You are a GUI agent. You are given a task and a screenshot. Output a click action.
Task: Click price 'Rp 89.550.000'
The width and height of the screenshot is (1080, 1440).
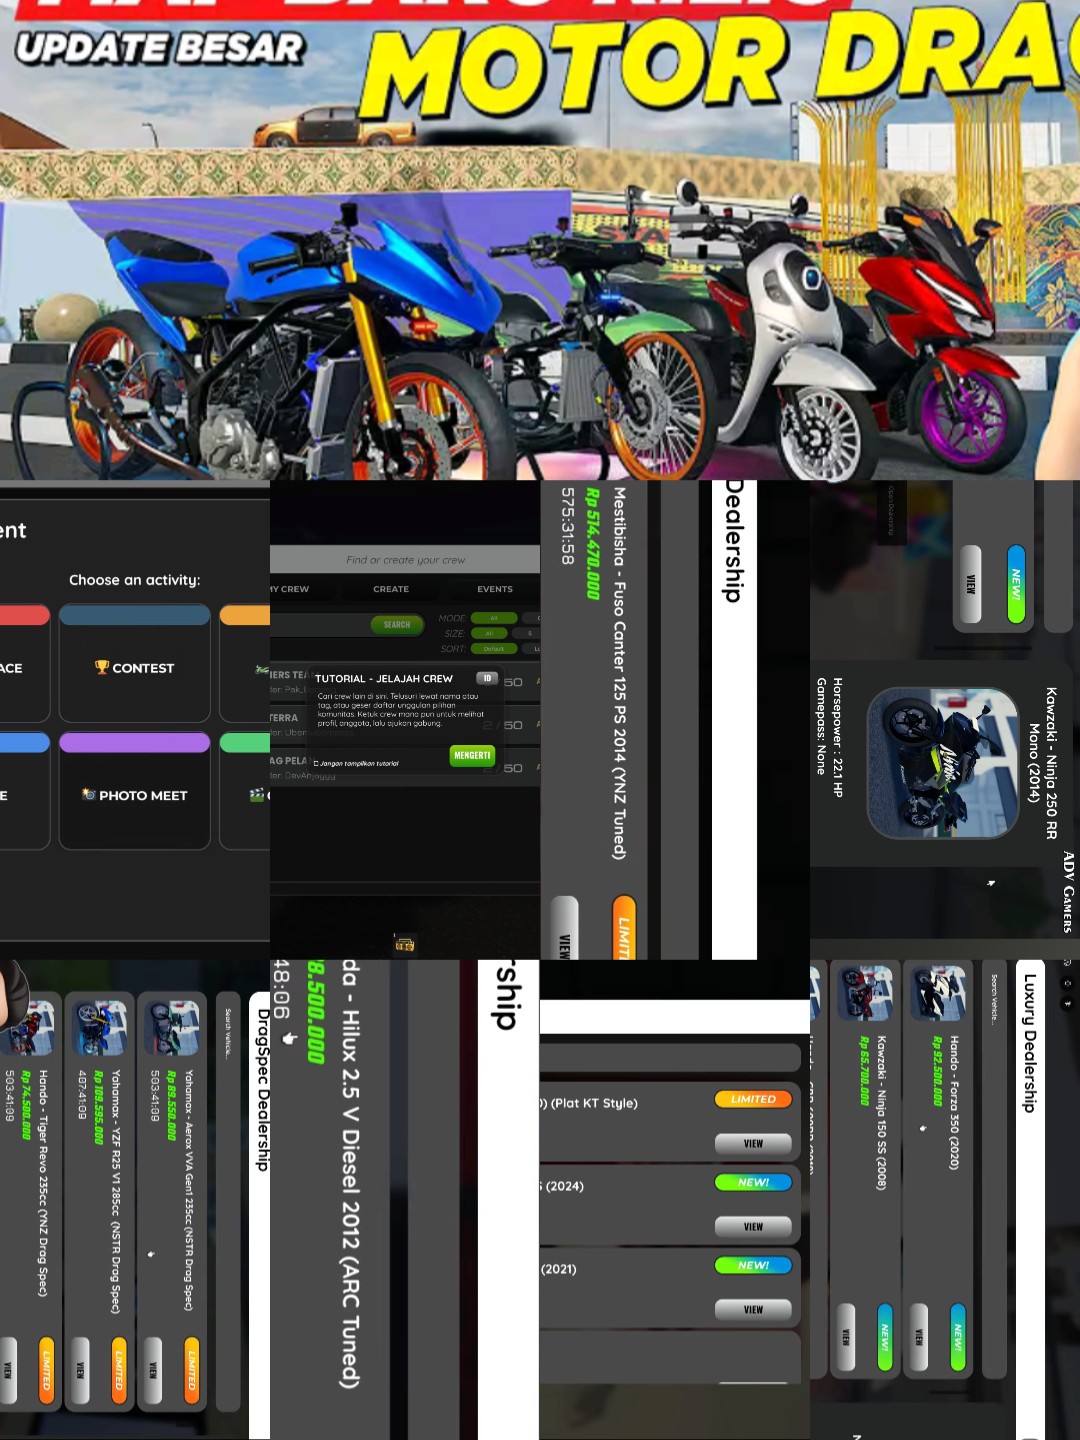(x=172, y=1105)
